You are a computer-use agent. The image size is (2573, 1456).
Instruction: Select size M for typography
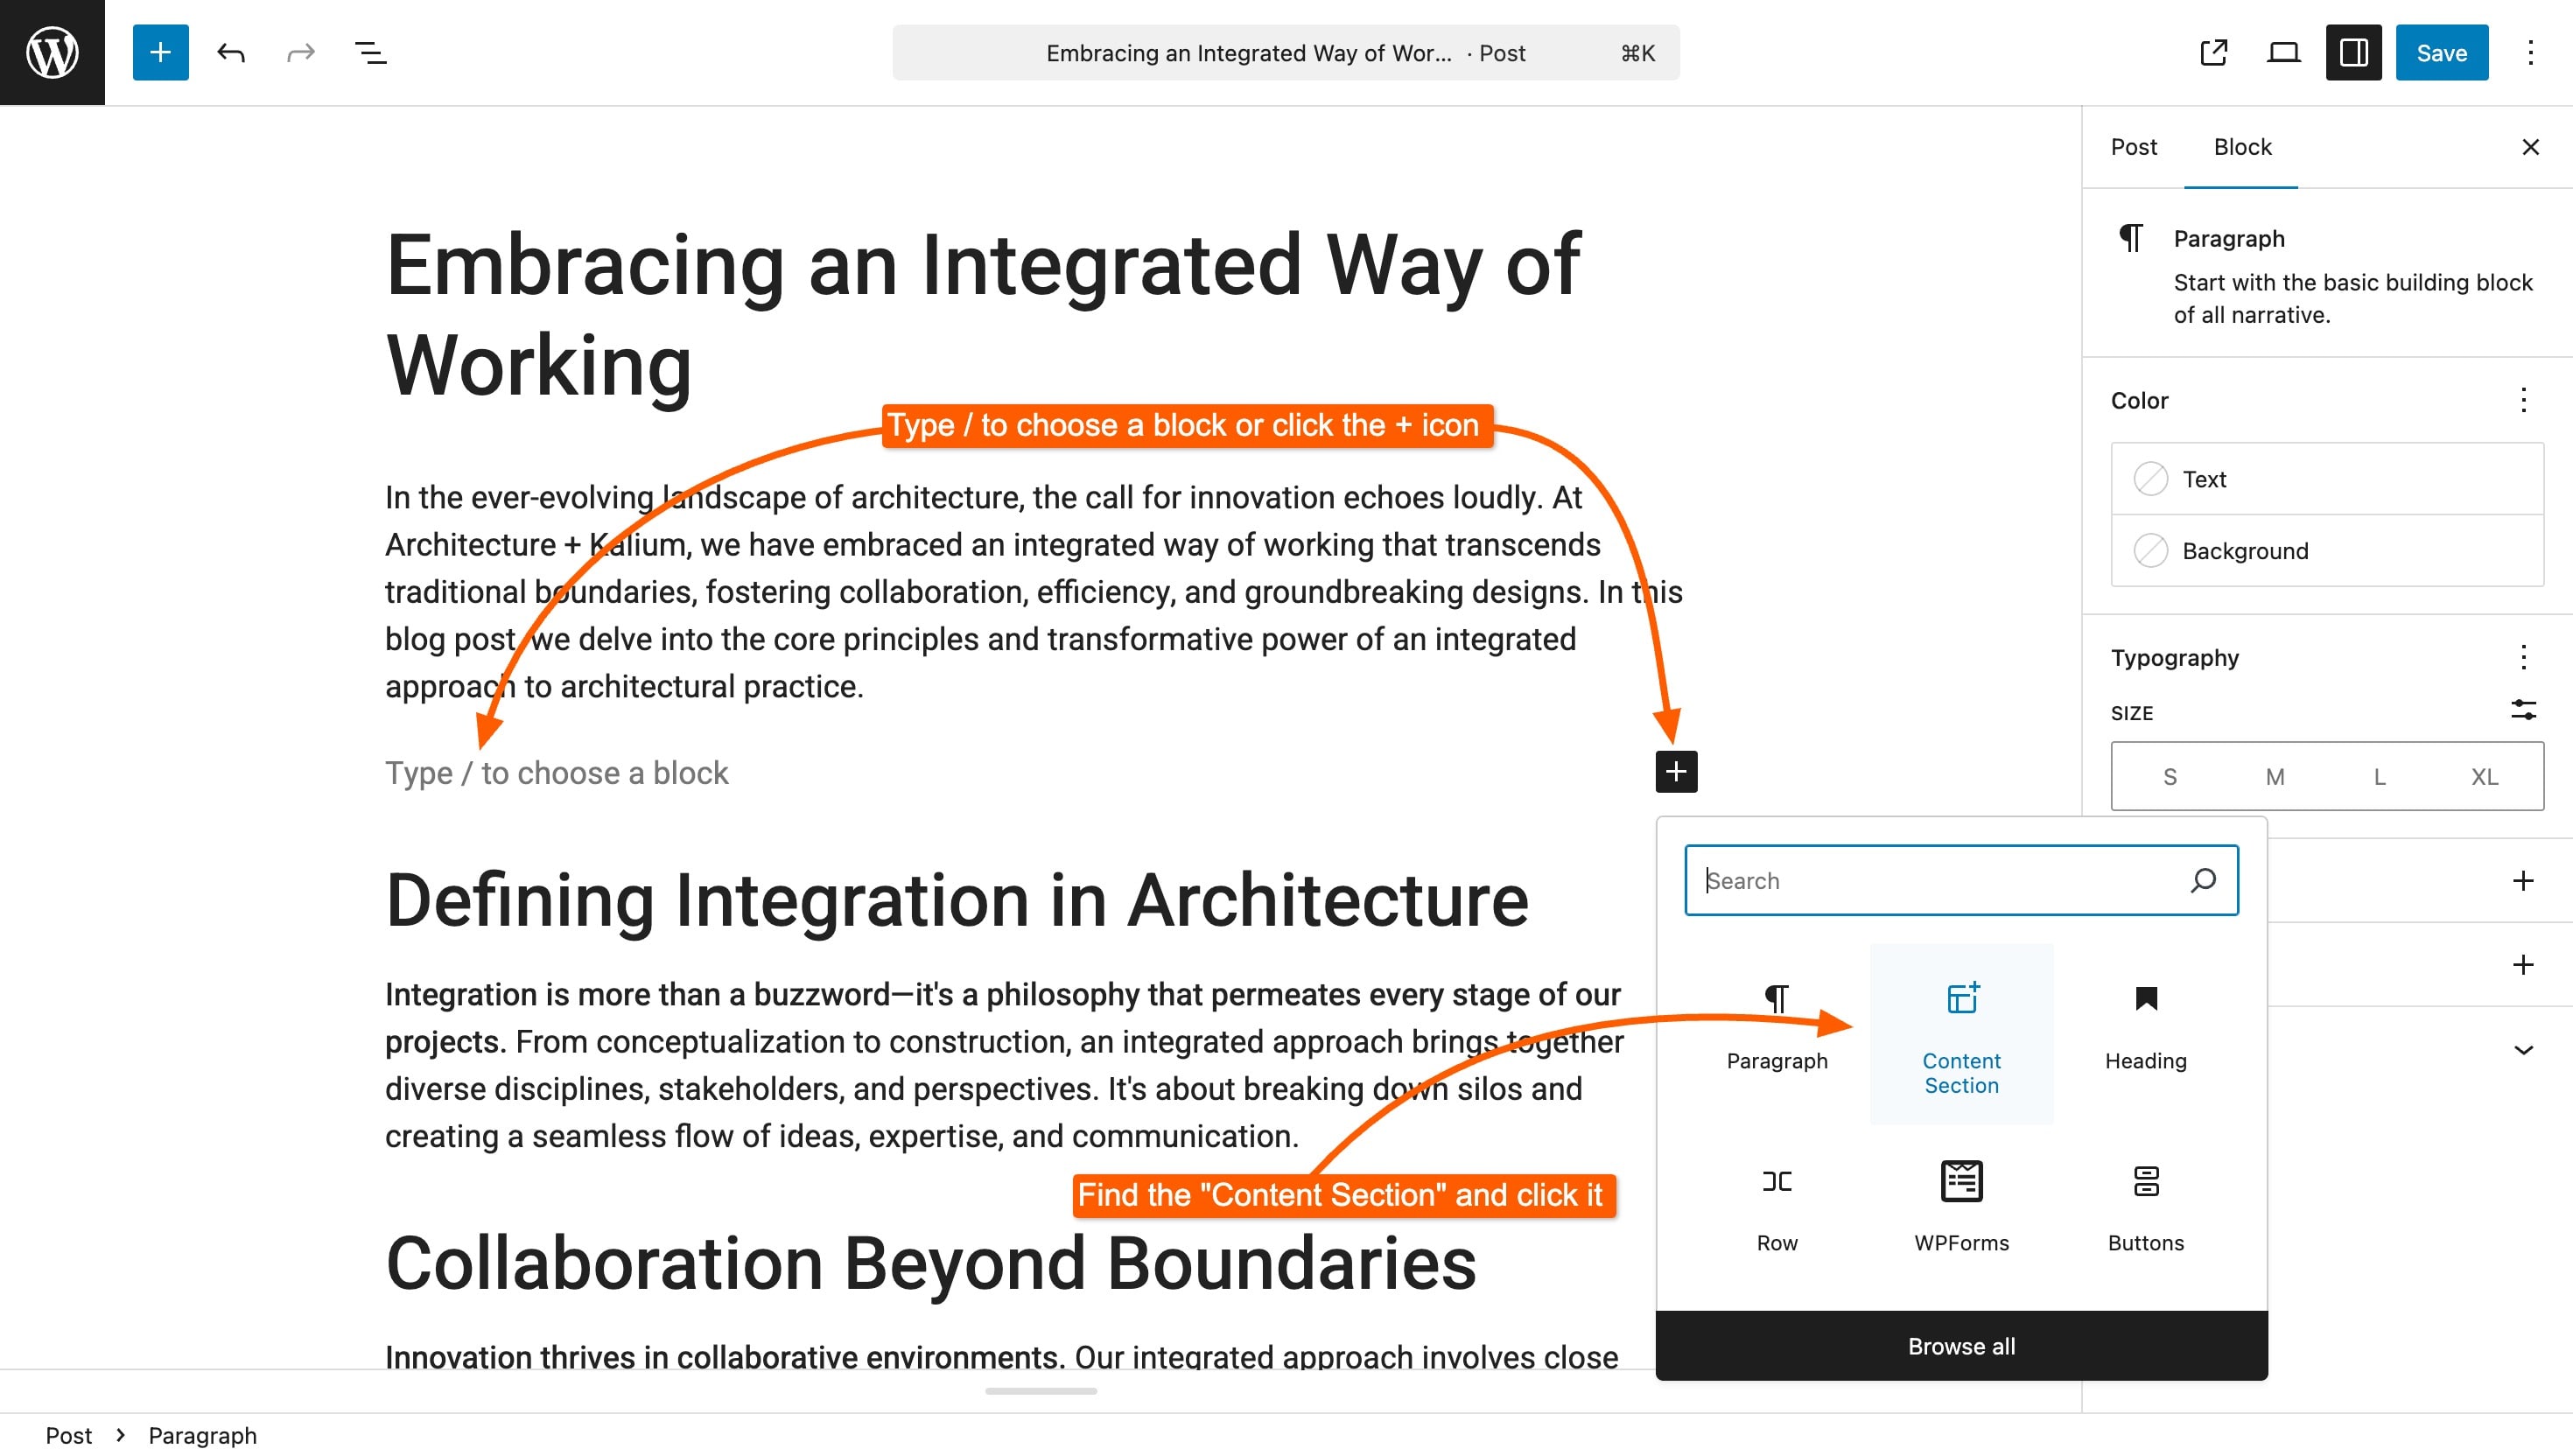coord(2274,777)
